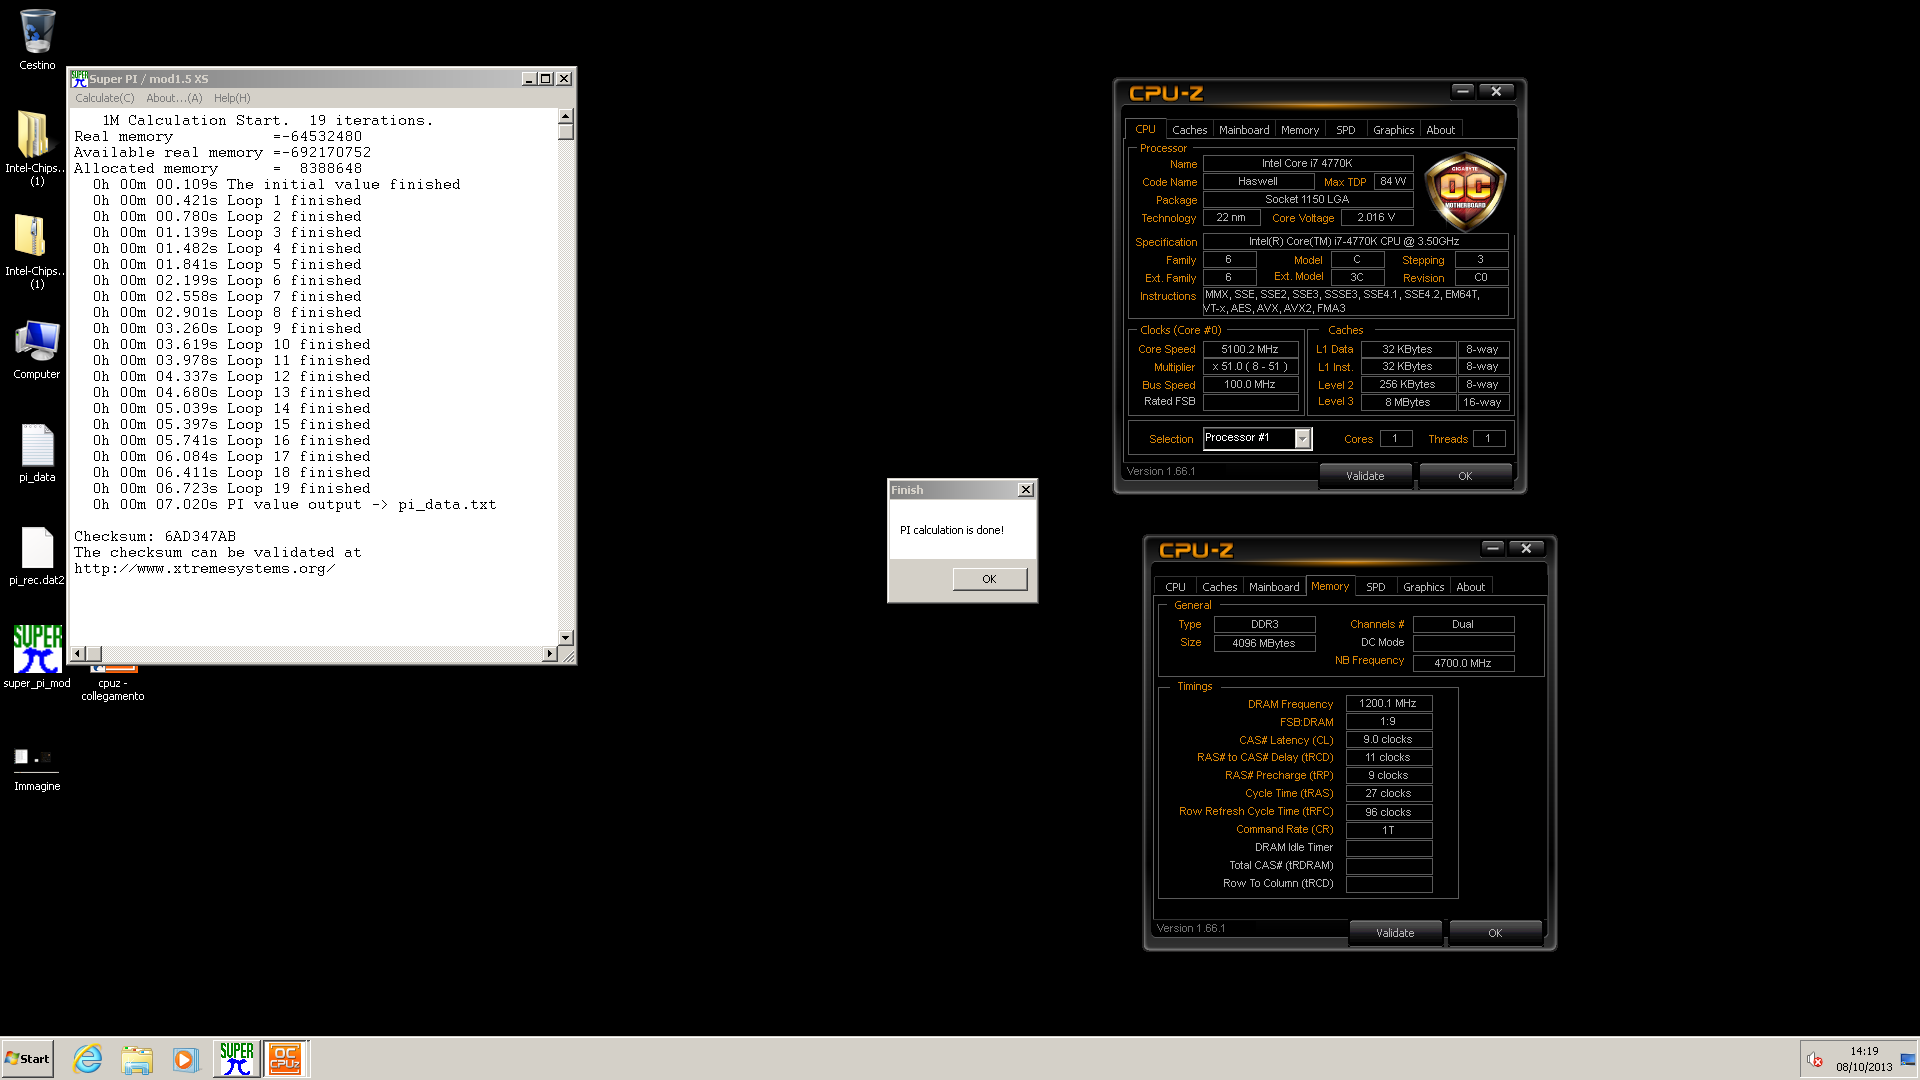Open SPD tab in bottom CPU-Z window
The height and width of the screenshot is (1080, 1920).
point(1376,587)
